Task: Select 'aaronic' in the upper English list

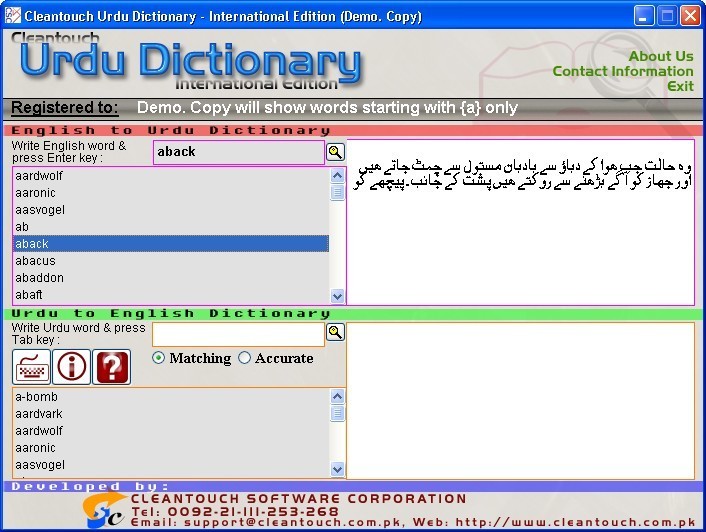Action: (x=171, y=193)
